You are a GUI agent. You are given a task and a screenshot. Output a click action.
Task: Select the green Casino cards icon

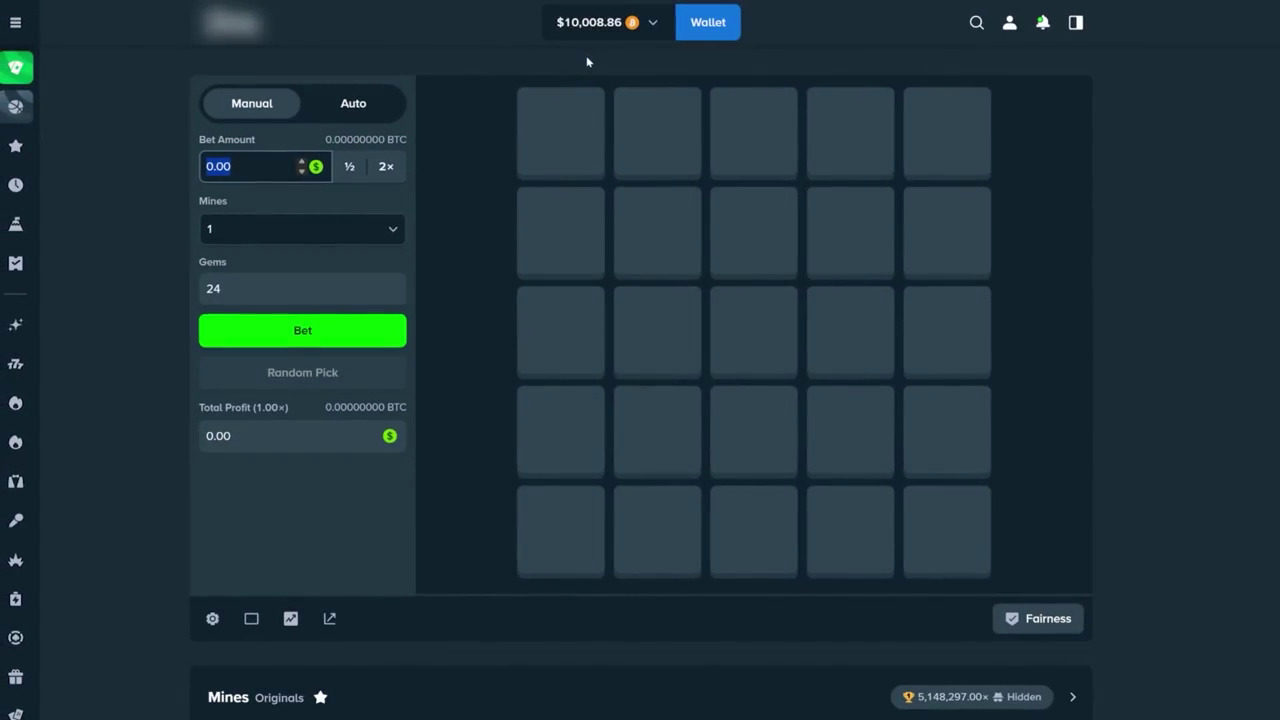(x=16, y=67)
